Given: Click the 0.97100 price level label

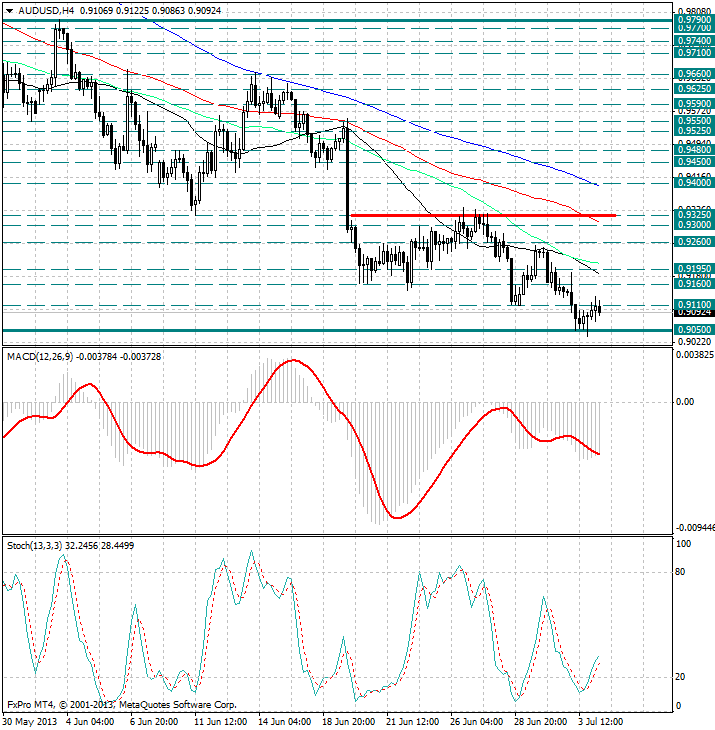Looking at the screenshot, I should click(x=694, y=53).
